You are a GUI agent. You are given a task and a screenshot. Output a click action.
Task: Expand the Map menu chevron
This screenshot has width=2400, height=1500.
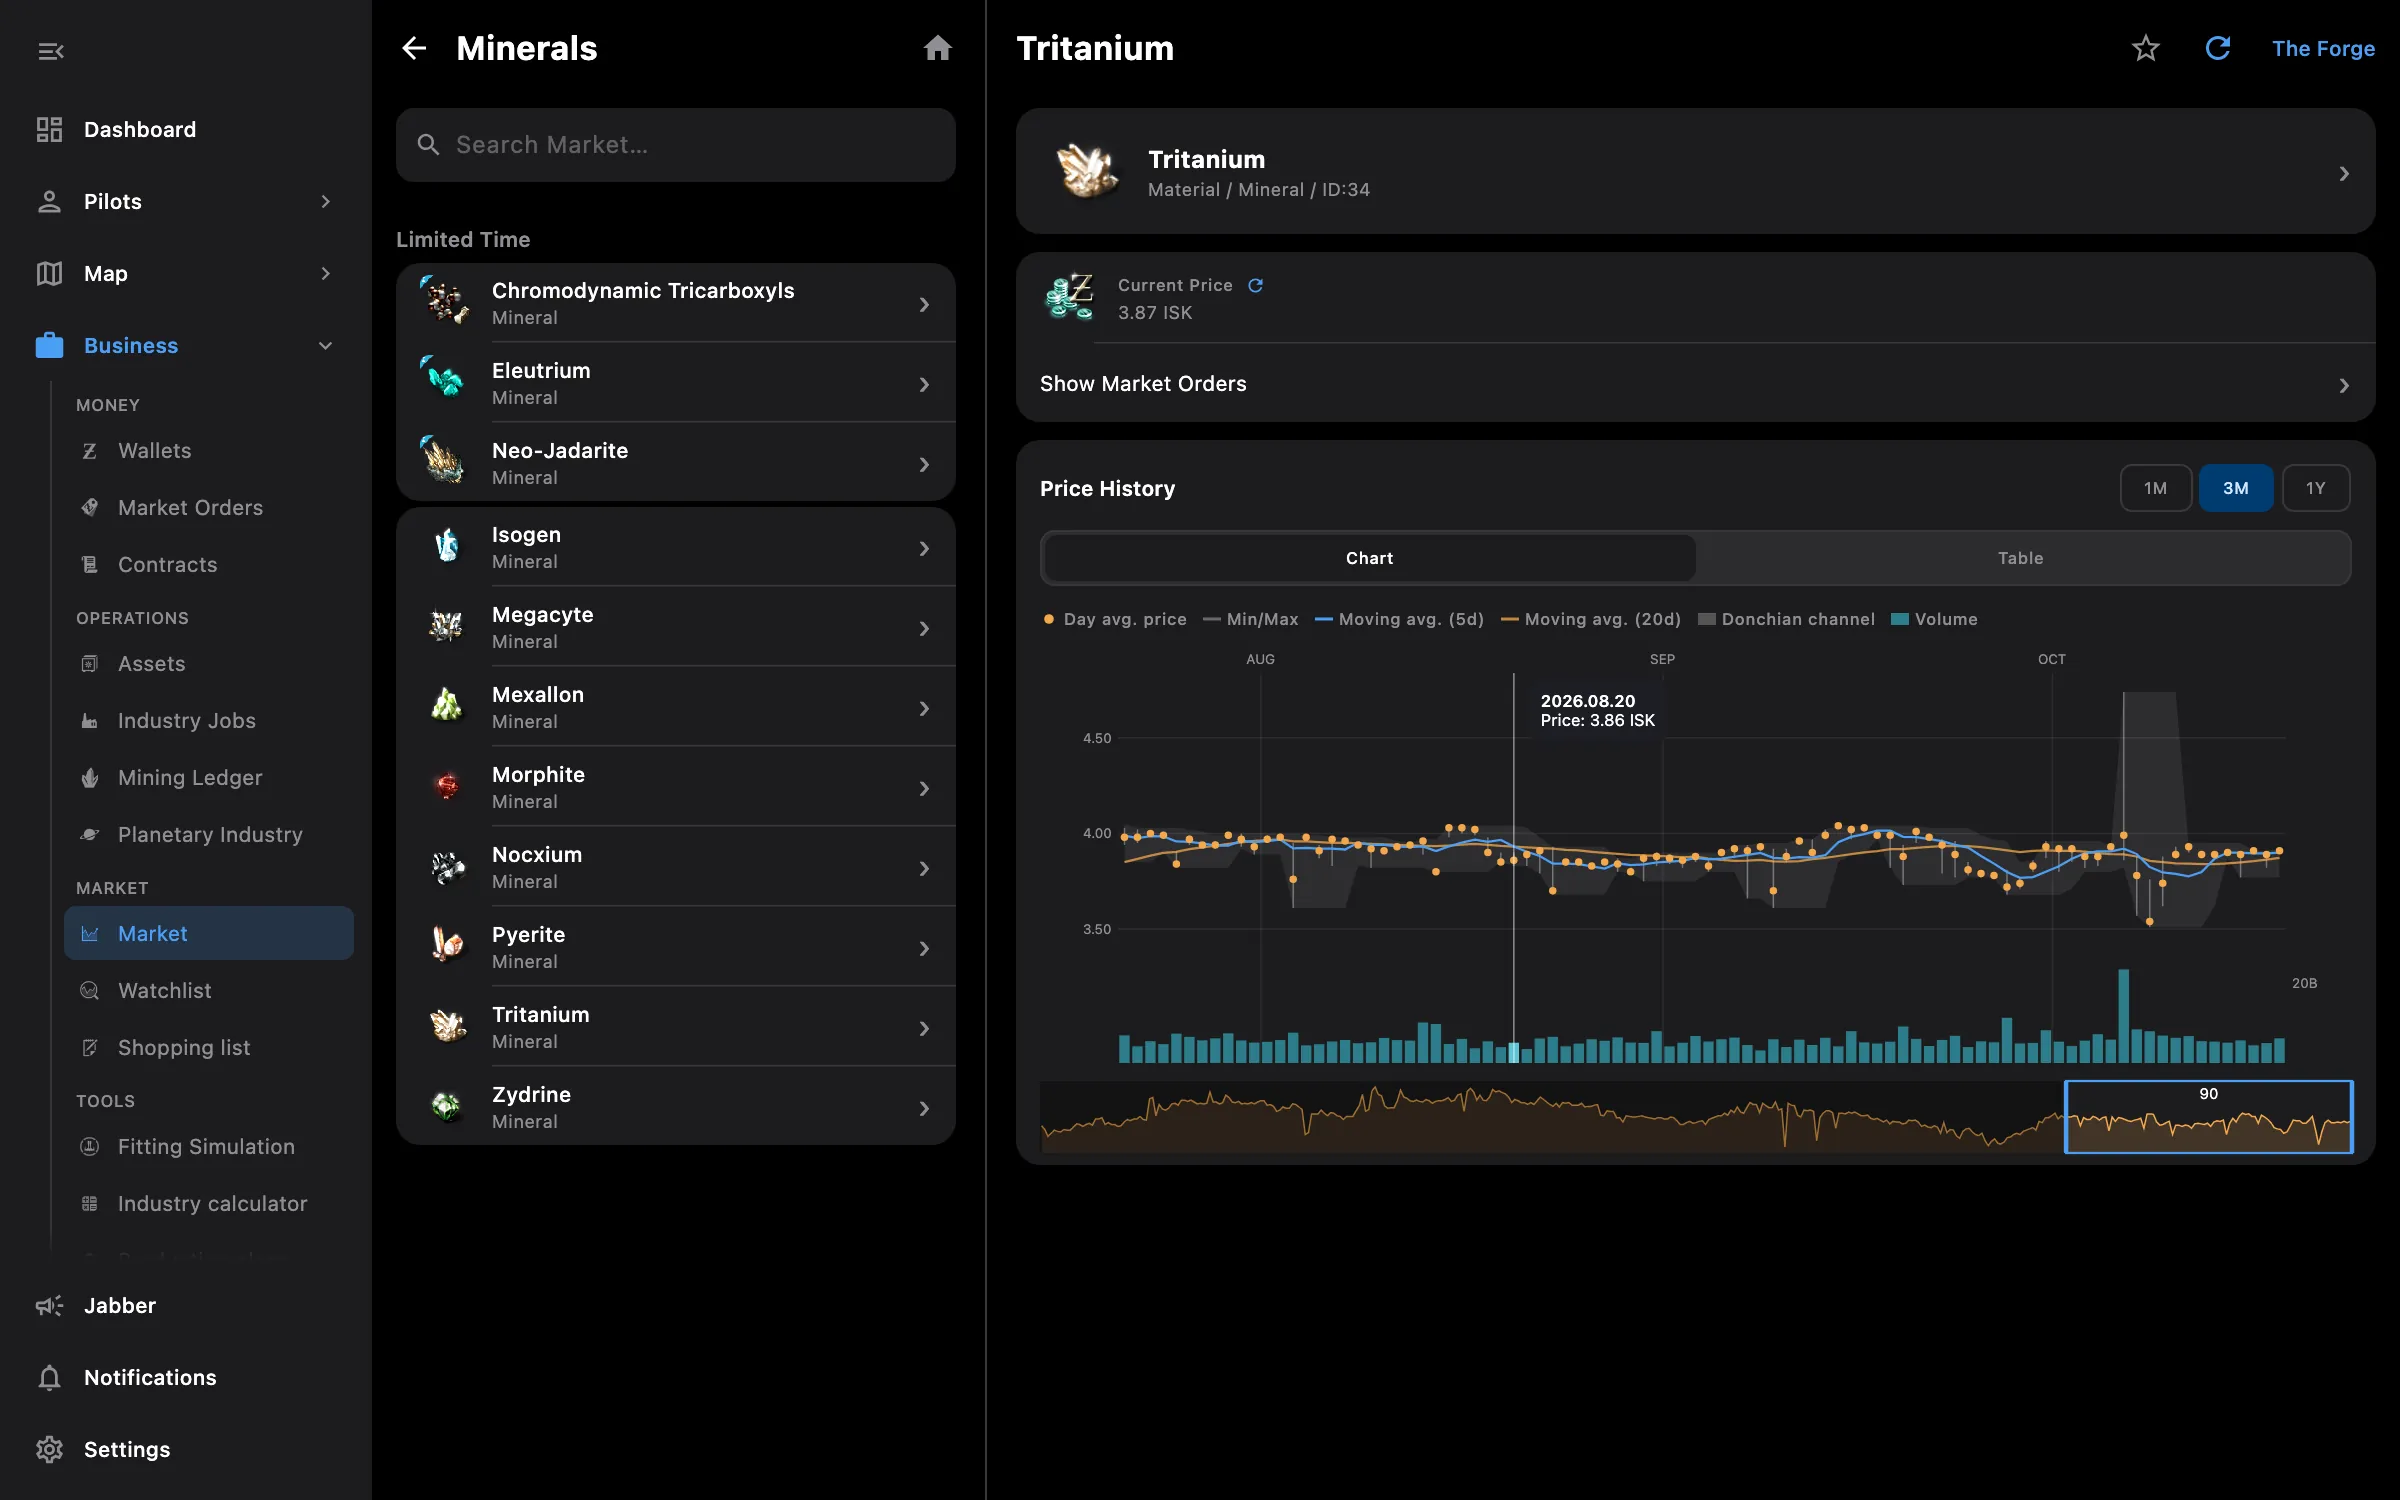[x=325, y=273]
